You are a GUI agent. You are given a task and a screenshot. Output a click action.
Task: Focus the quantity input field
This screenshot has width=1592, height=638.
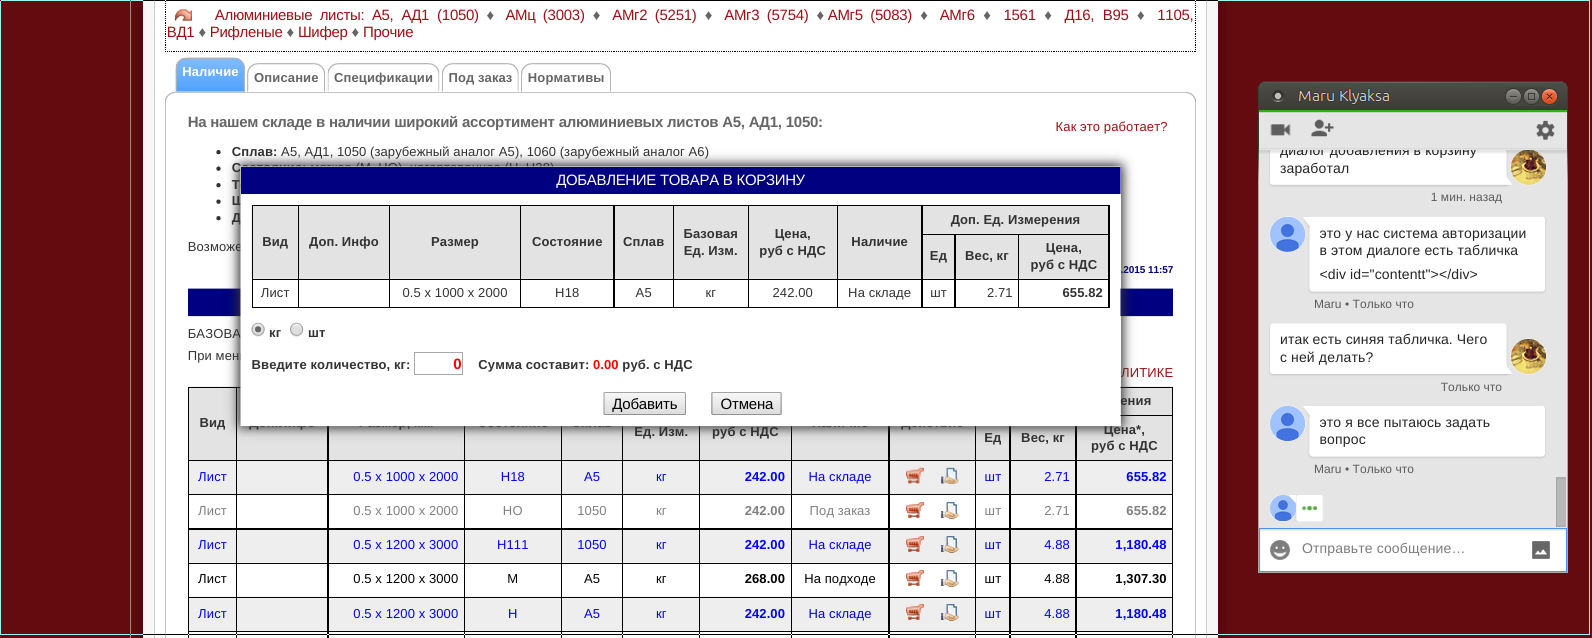439,364
